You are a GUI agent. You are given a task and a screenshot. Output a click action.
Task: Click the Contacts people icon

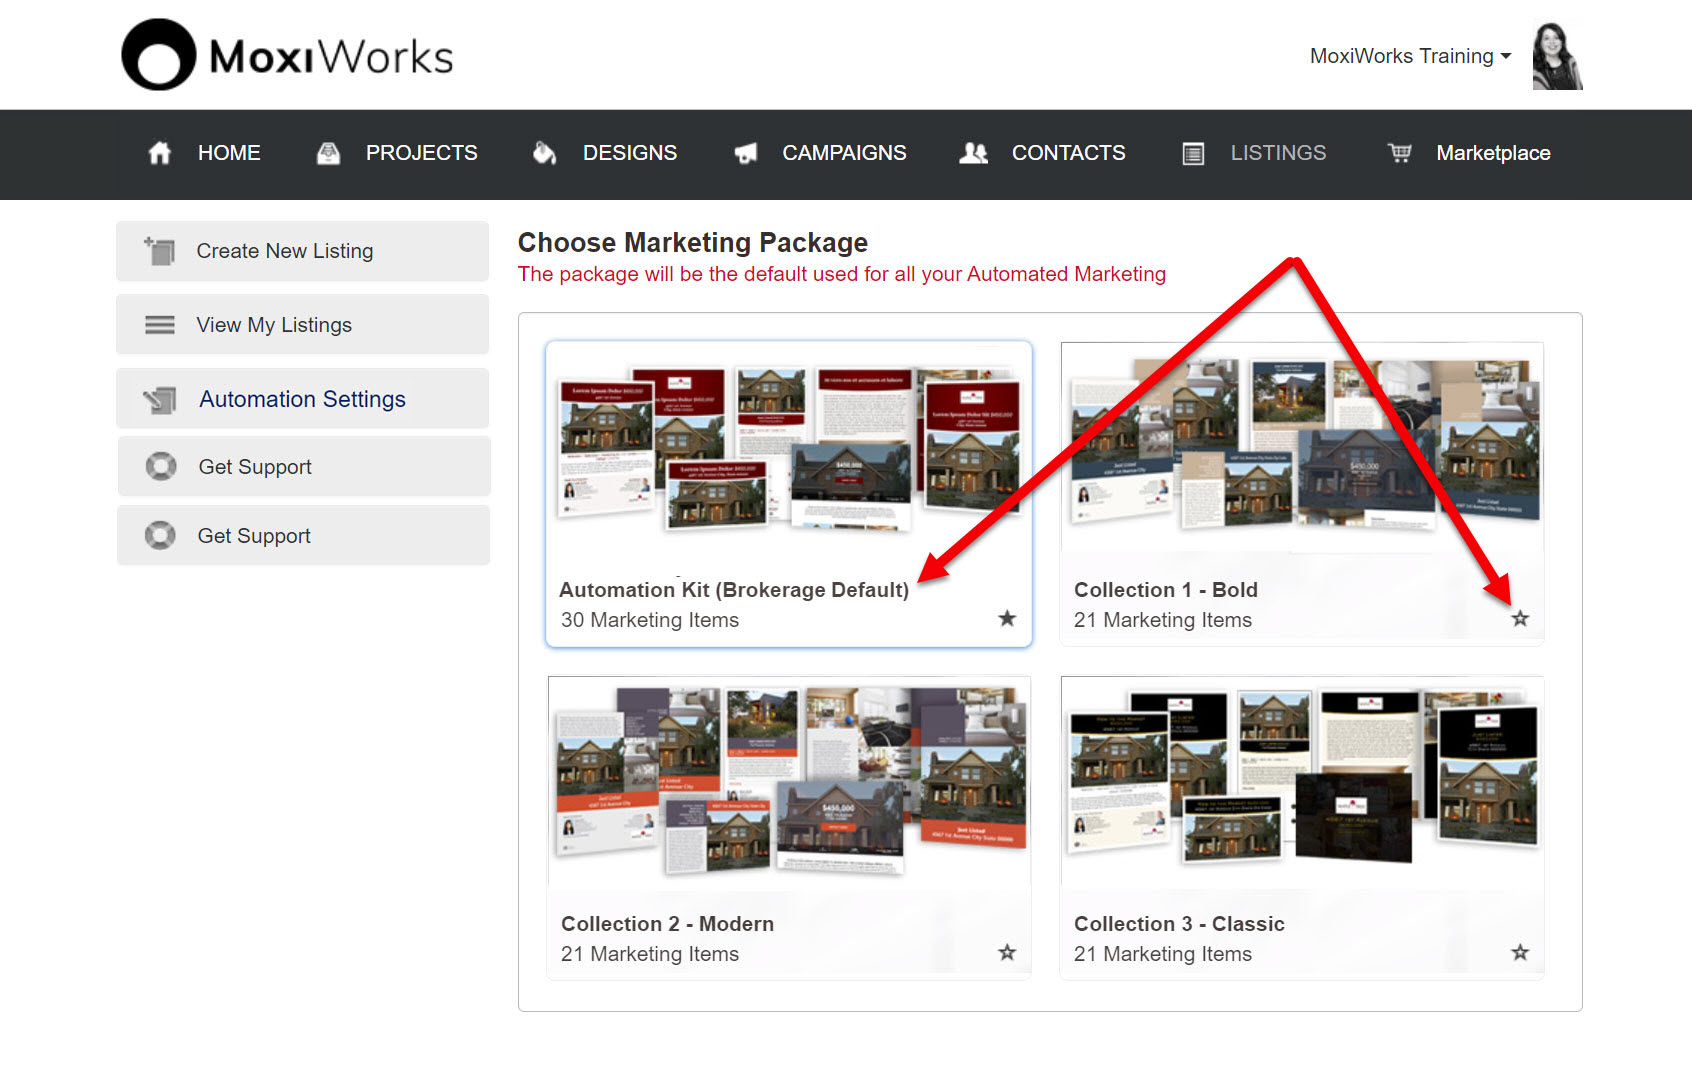pyautogui.click(x=973, y=153)
